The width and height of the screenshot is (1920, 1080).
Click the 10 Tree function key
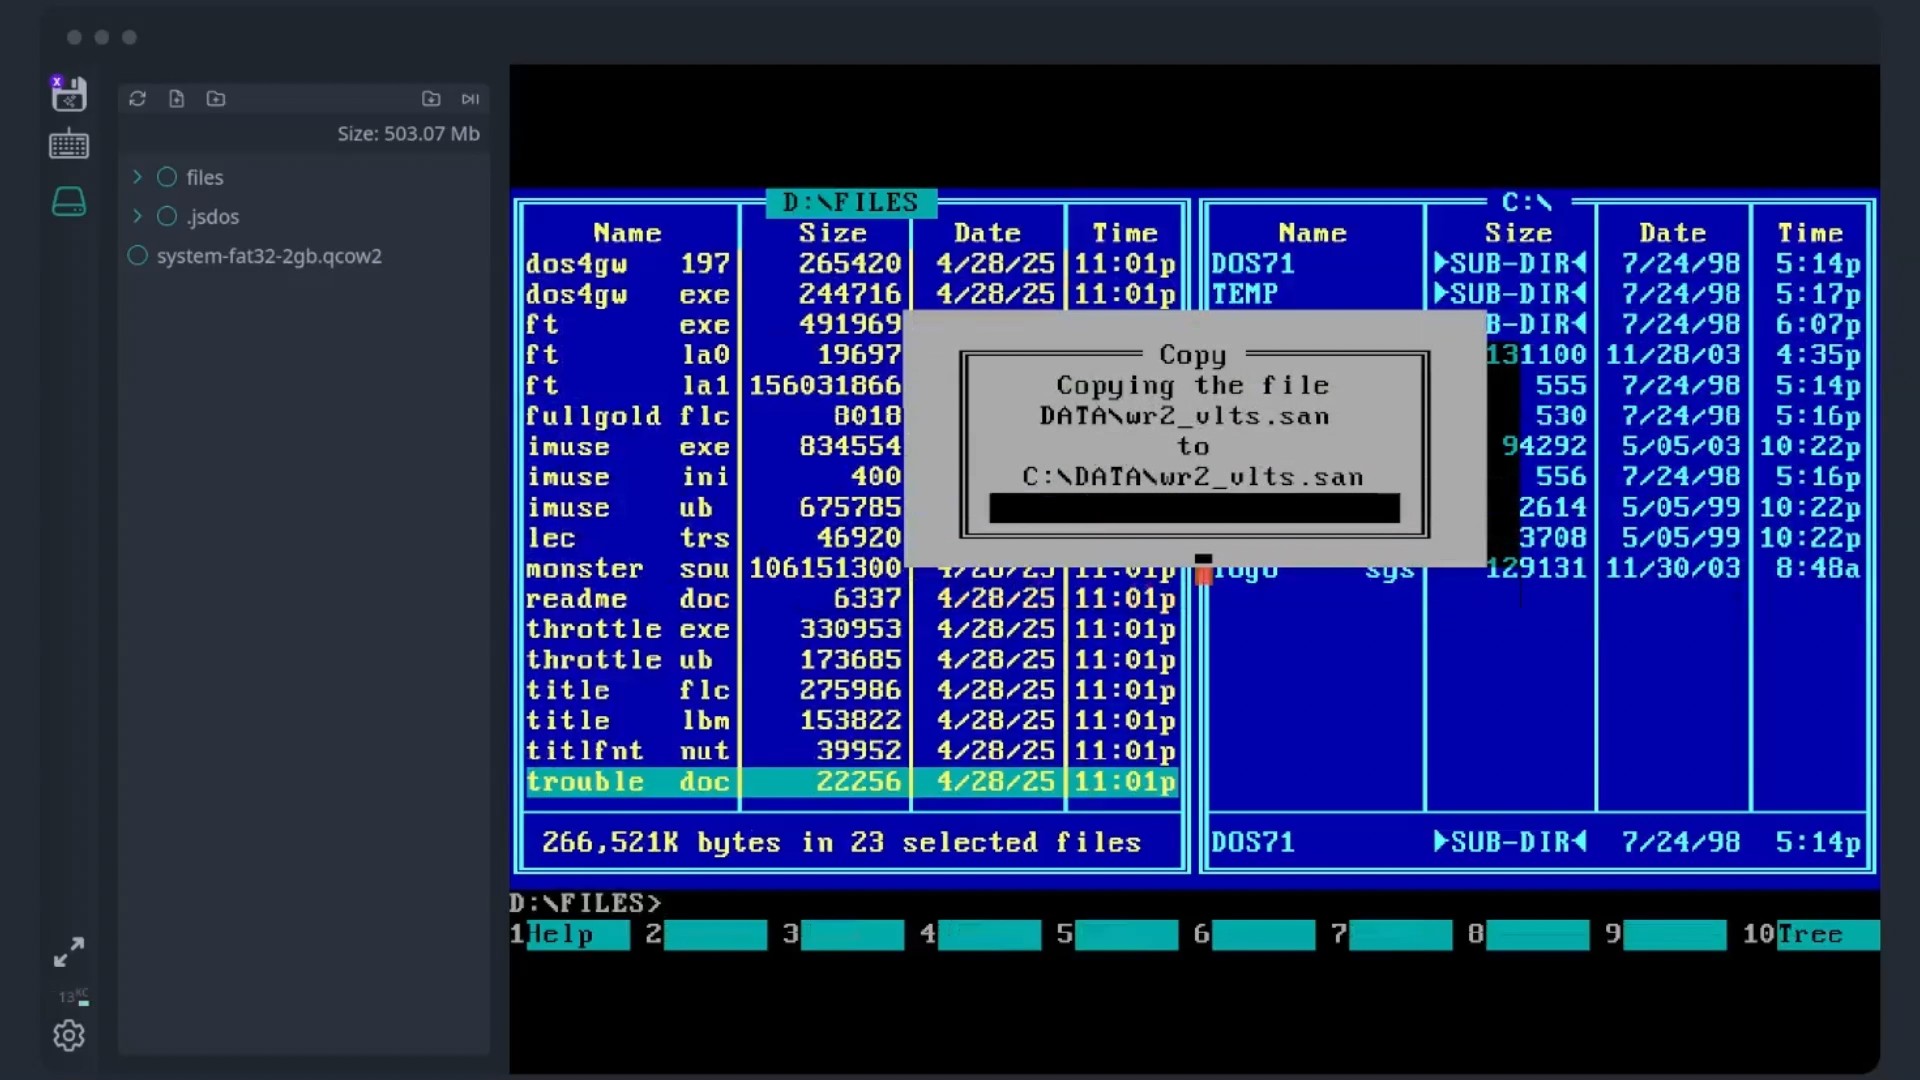pyautogui.click(x=1811, y=934)
